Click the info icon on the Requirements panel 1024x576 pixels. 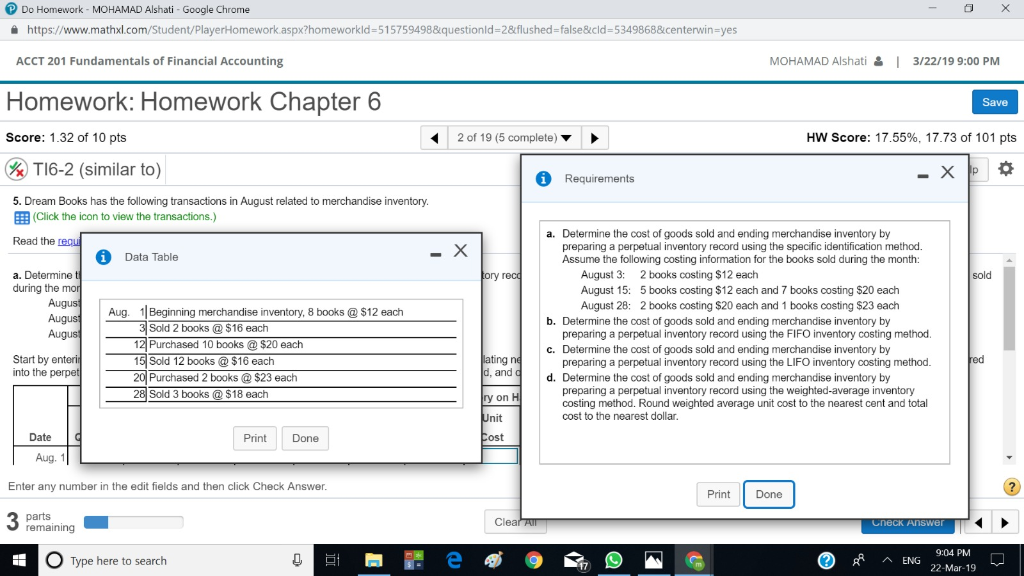(x=541, y=178)
